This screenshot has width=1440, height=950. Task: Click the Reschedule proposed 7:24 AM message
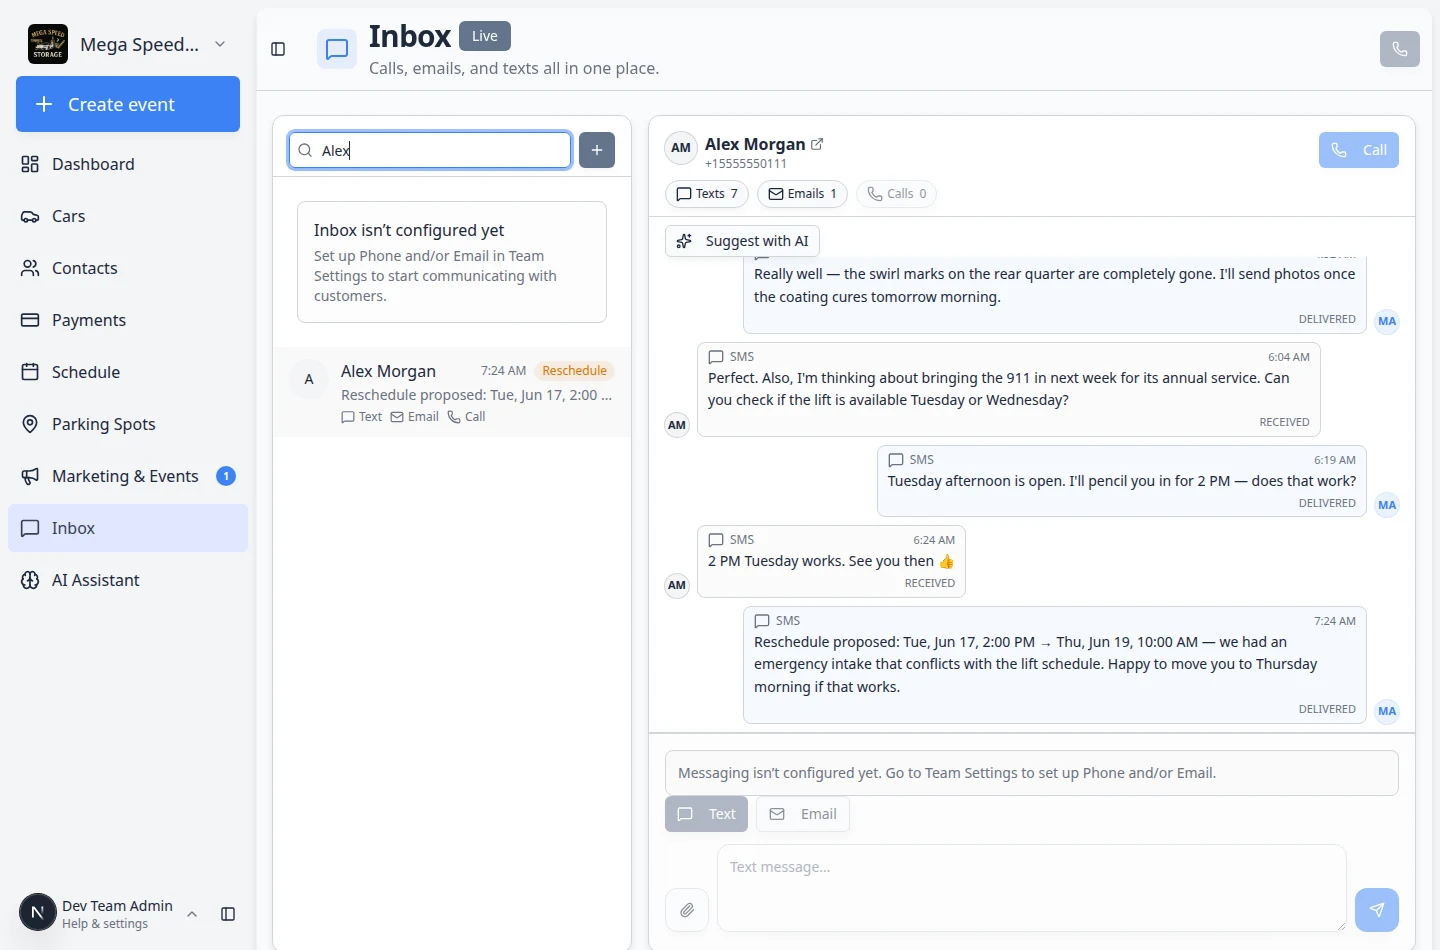pyautogui.click(x=1055, y=665)
